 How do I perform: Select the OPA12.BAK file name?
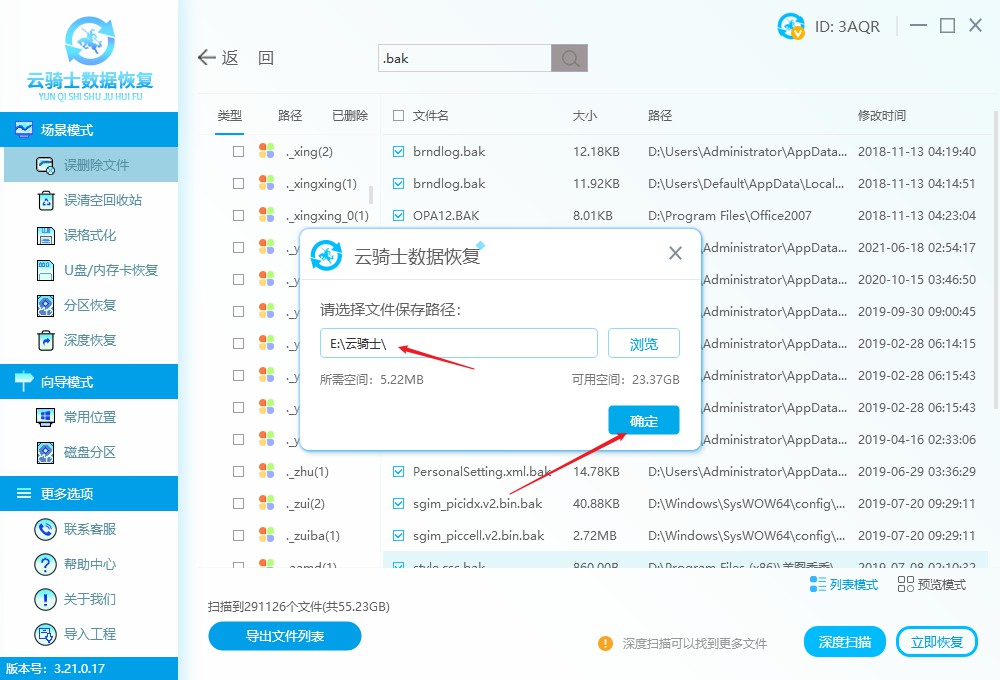tap(446, 216)
